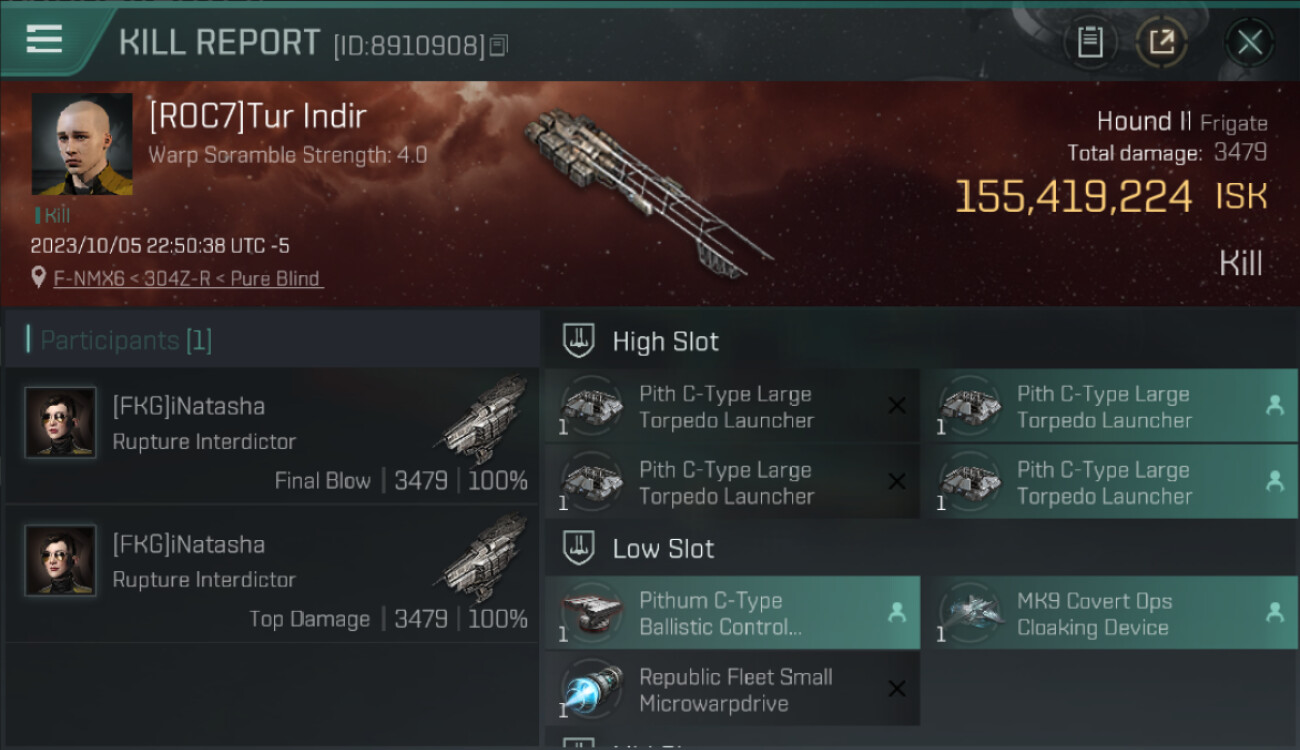Click the Republic Fleet Small Microwarpdrive icon
1300x750 pixels.
click(x=590, y=689)
